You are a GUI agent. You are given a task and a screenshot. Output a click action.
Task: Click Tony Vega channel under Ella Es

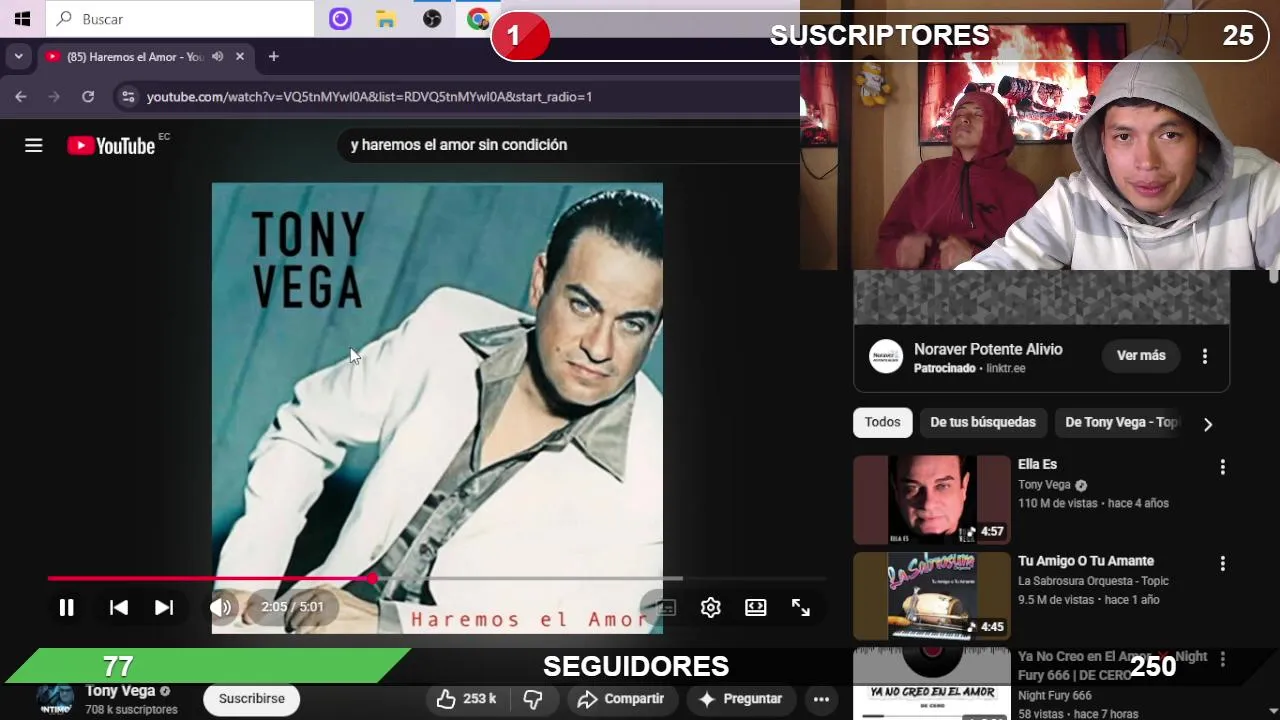(x=1044, y=485)
